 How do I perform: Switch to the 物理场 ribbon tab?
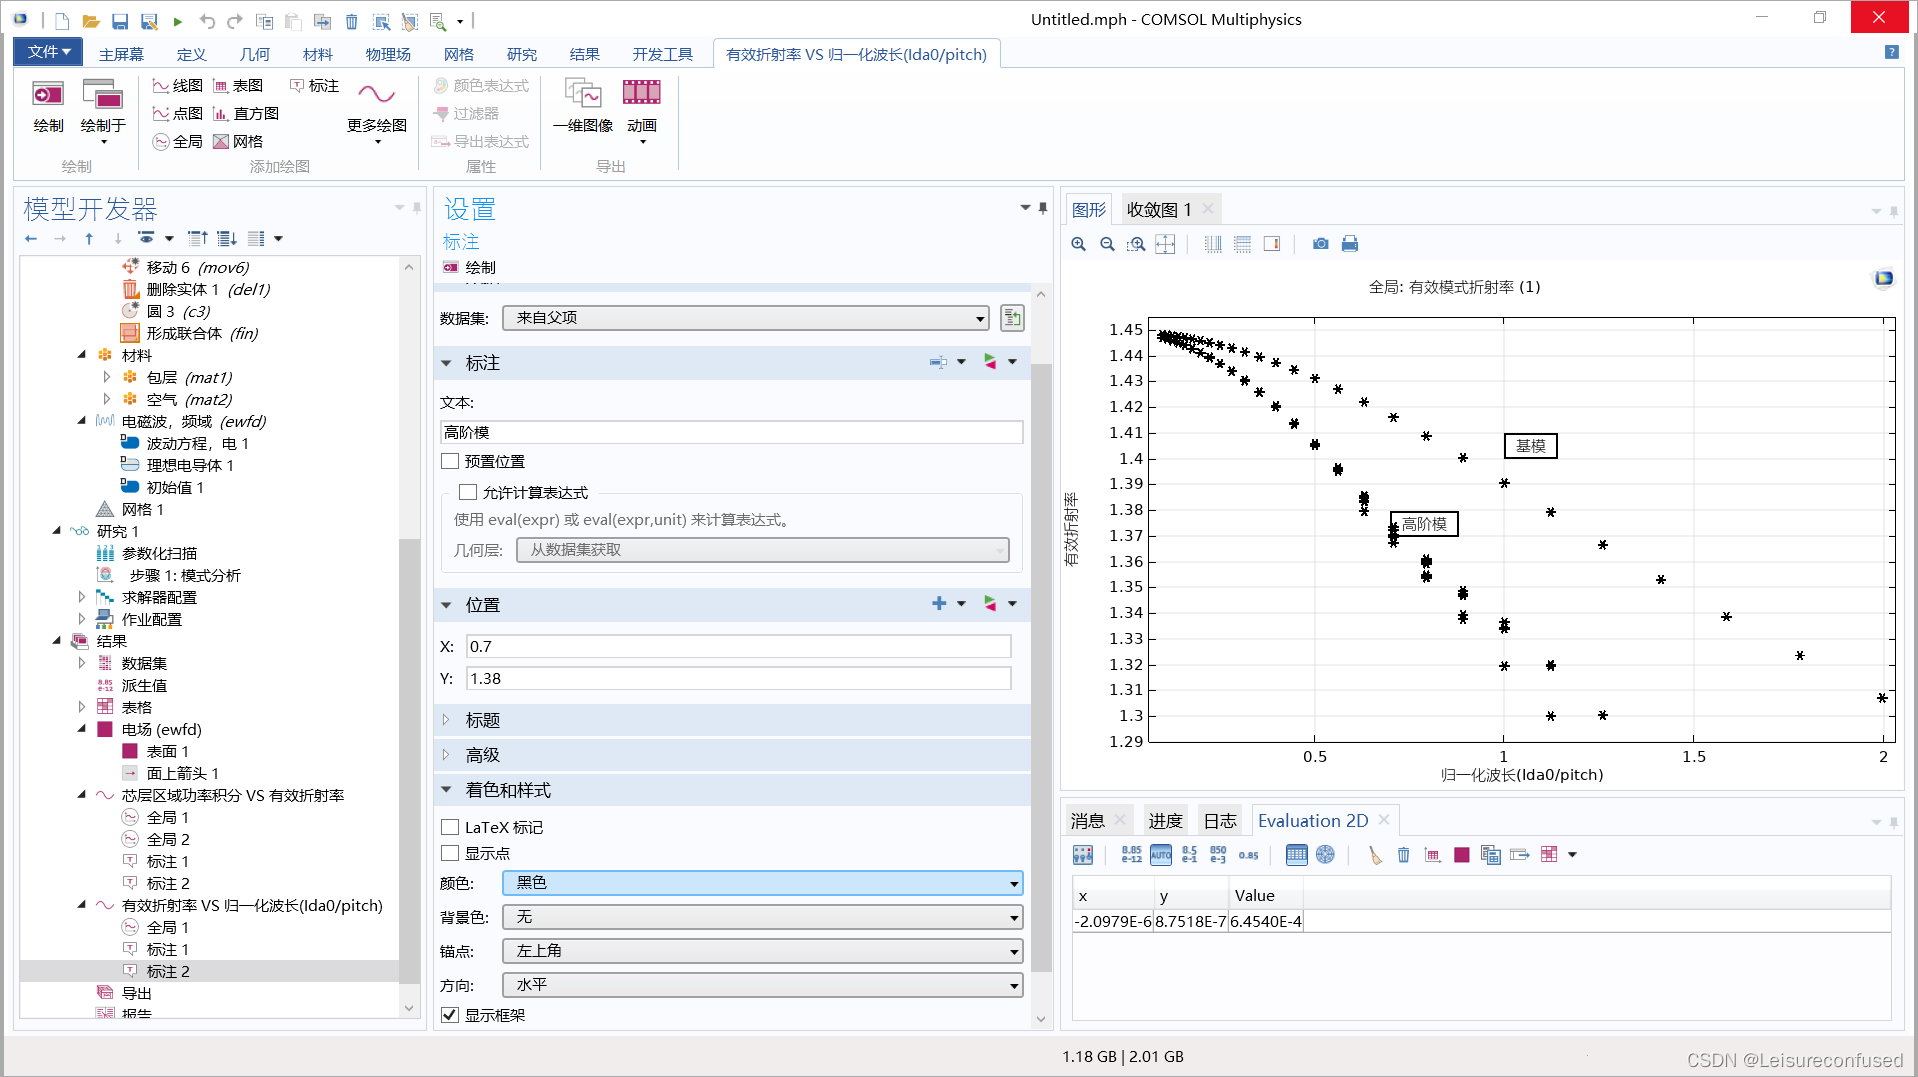click(x=388, y=54)
